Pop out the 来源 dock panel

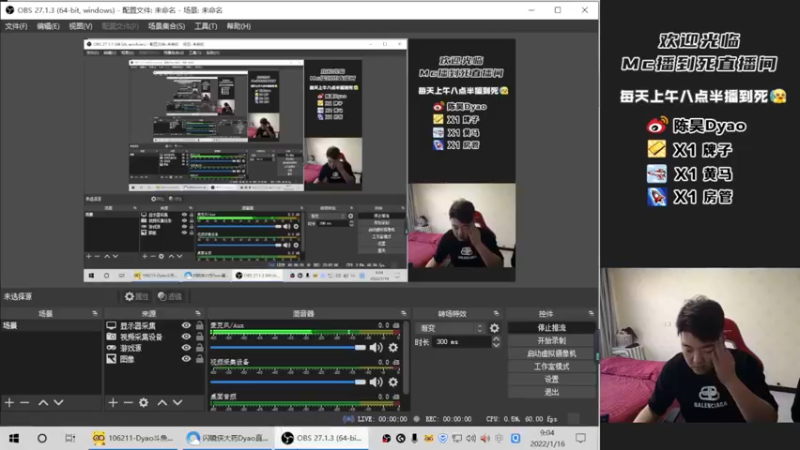pyautogui.click(x=198, y=313)
